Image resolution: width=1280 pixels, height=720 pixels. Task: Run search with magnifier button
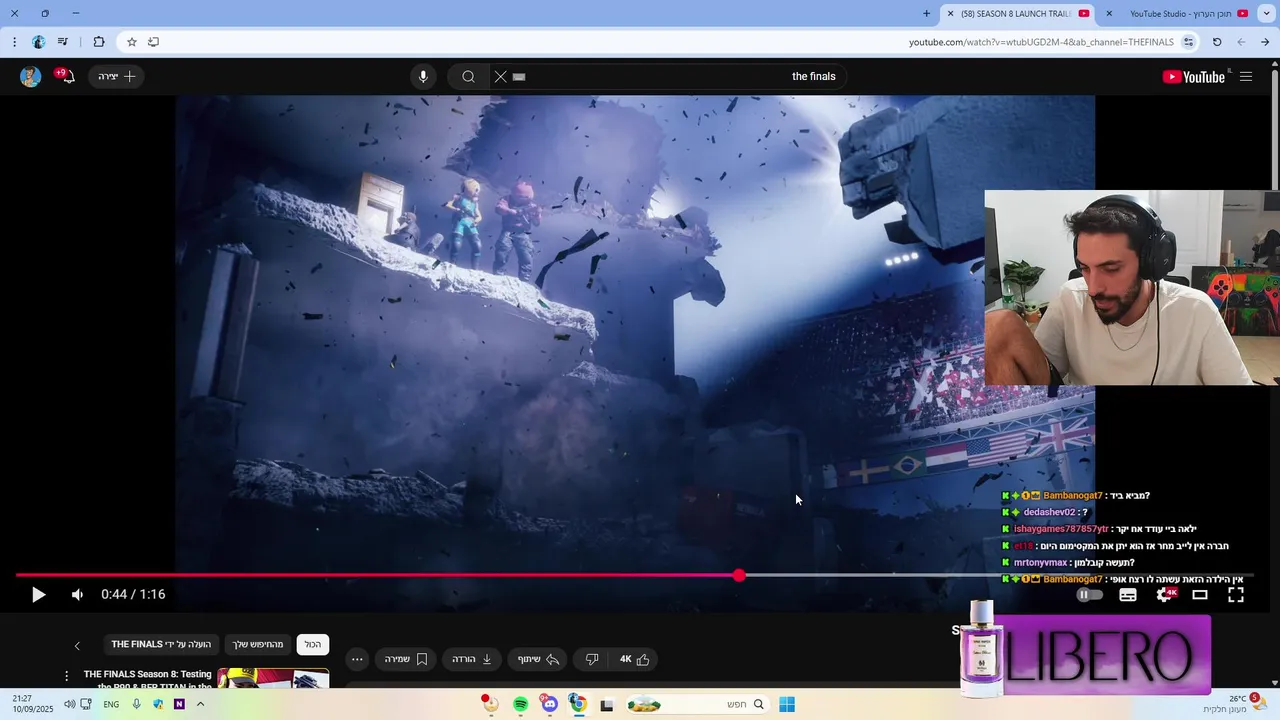468,77
